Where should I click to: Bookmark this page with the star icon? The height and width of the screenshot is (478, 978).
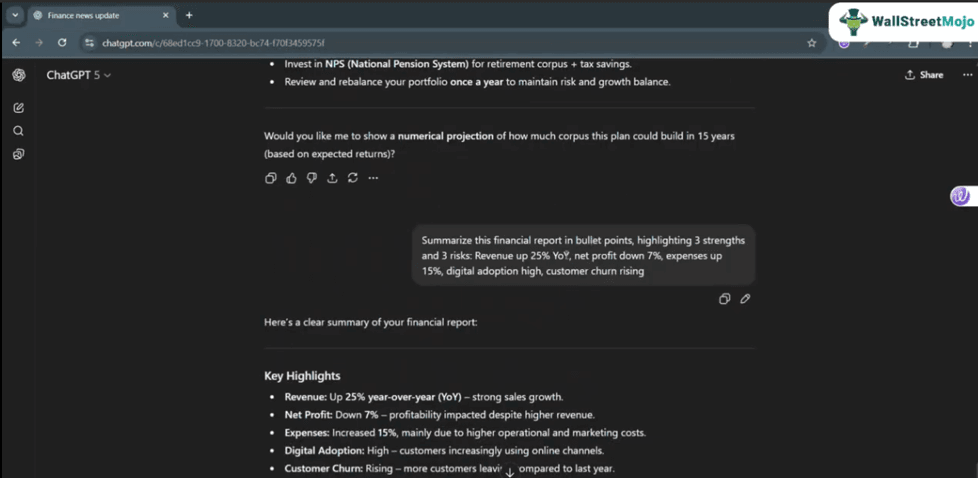tap(811, 43)
